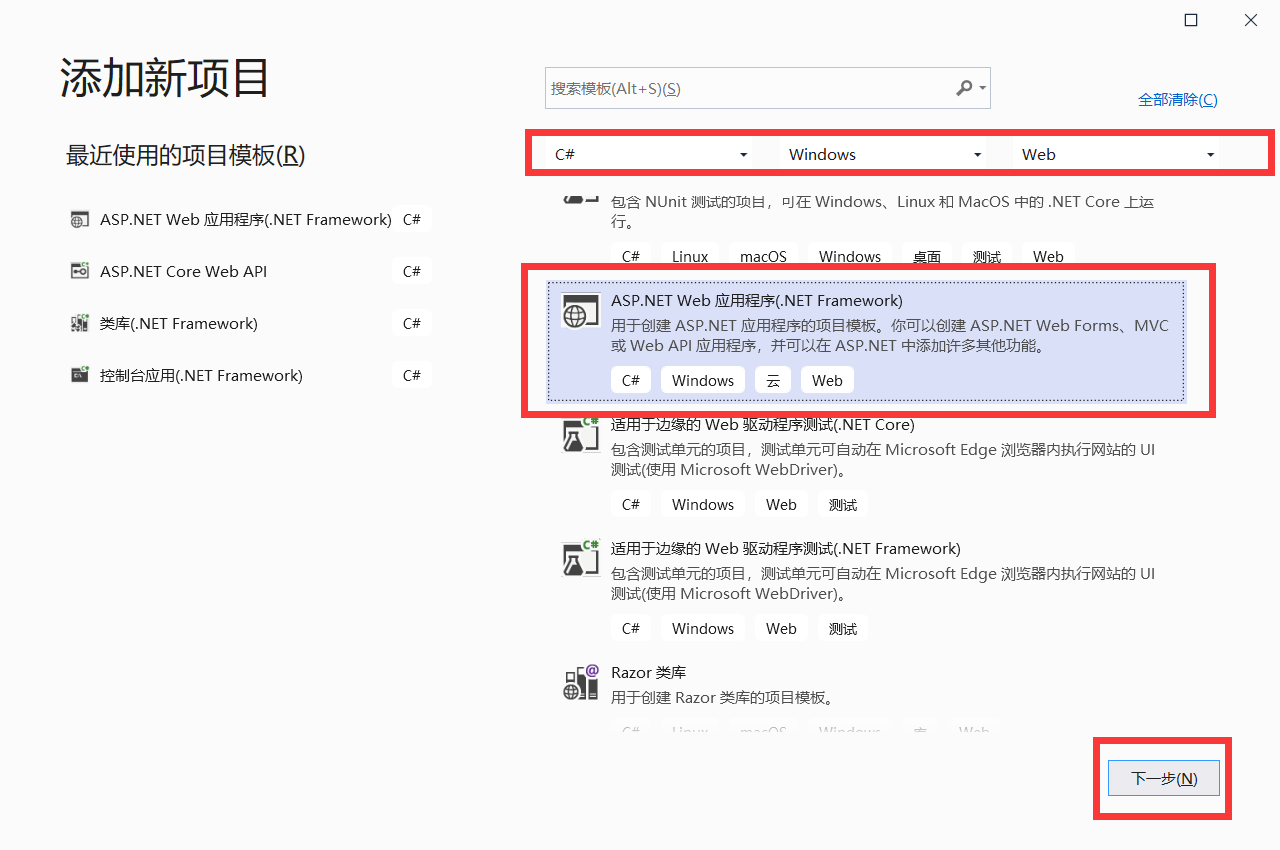Click the Windows tag on ASP.NET Web 应用程序 template

[x=703, y=381]
